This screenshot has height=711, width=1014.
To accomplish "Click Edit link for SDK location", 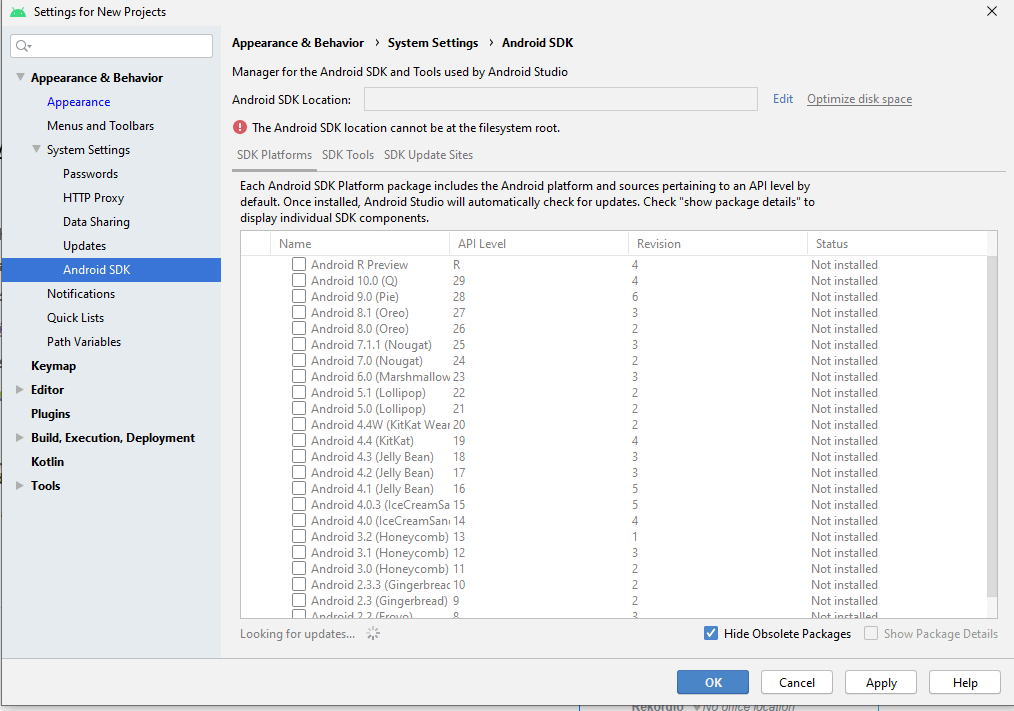I will tap(782, 98).
